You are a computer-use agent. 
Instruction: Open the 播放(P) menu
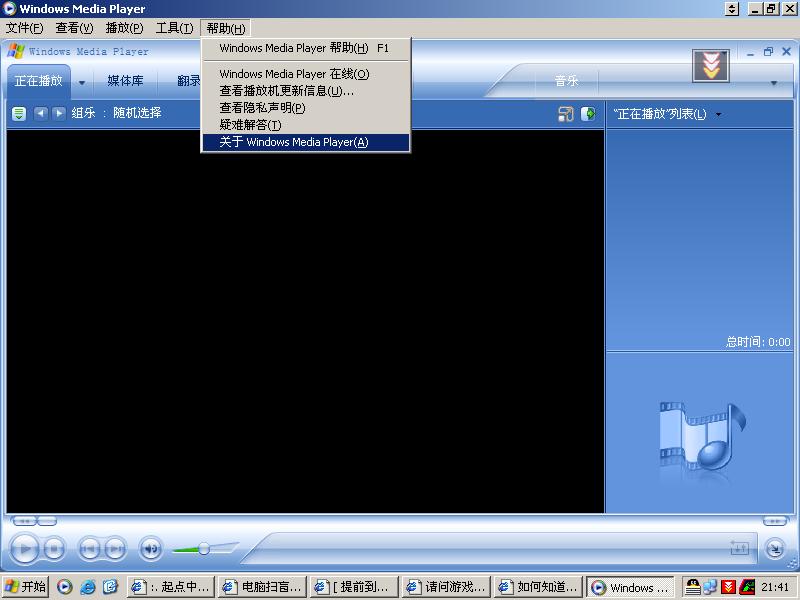[x=124, y=28]
